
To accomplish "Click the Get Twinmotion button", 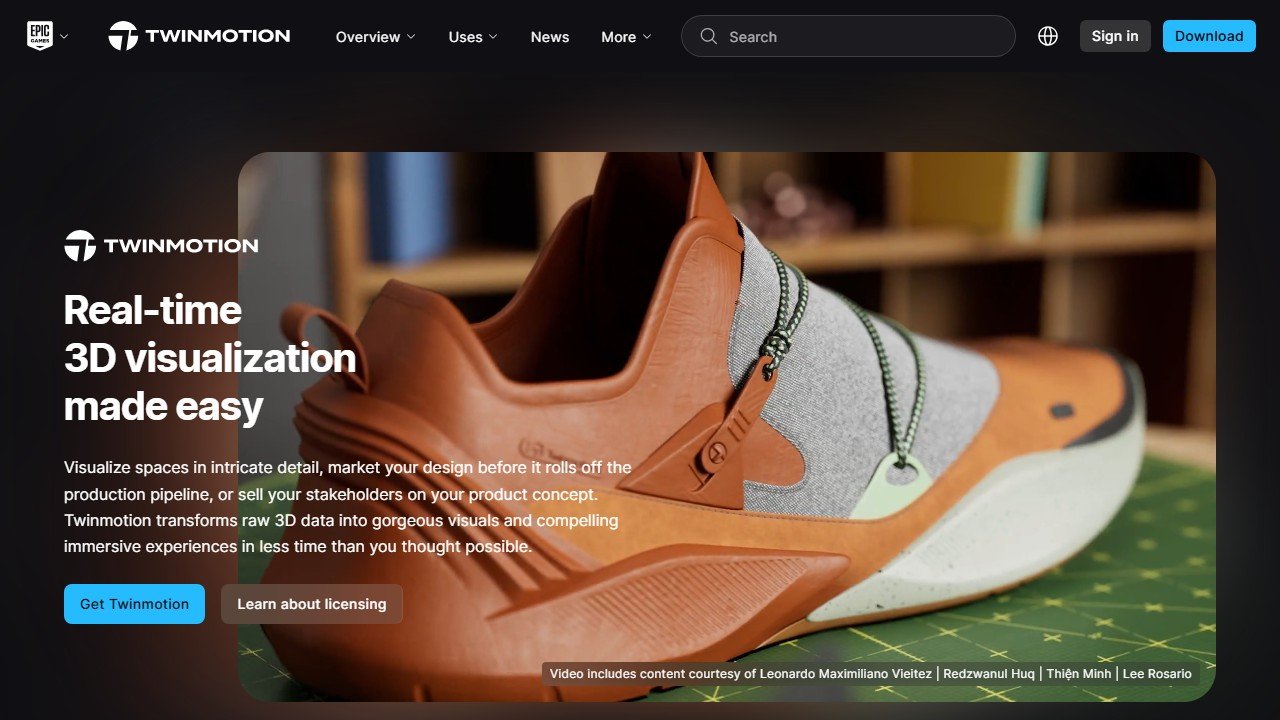I will [x=134, y=604].
